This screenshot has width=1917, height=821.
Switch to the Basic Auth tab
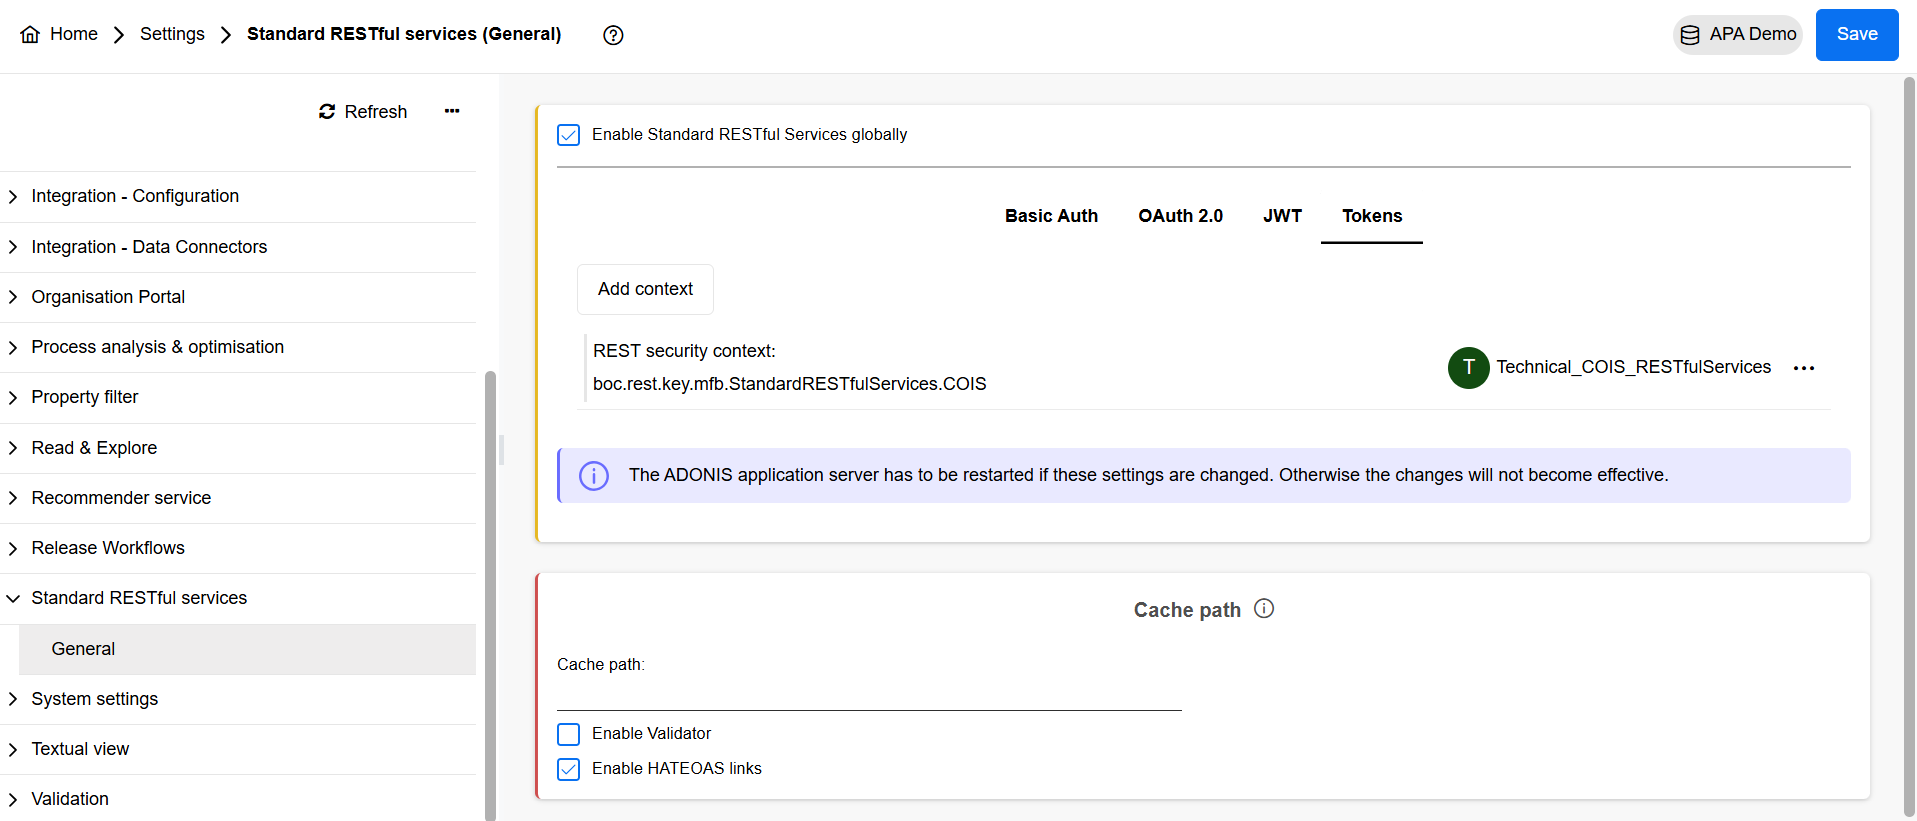(1051, 216)
